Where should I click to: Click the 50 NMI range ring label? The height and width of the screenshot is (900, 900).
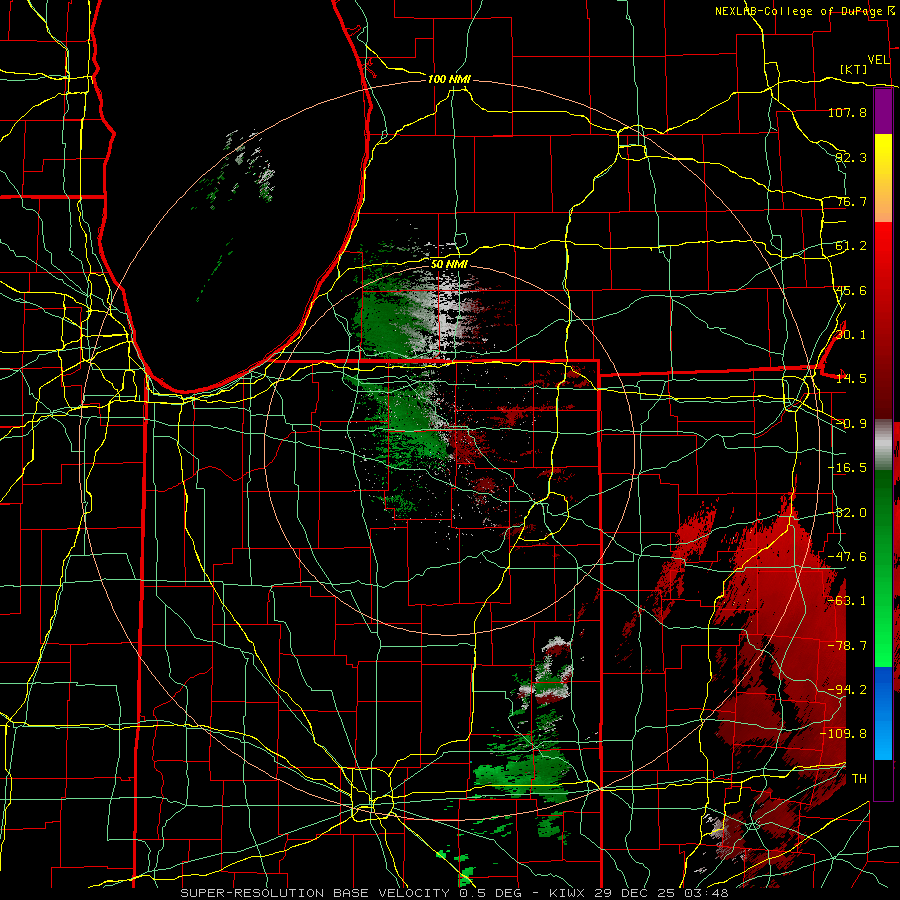pos(449,264)
